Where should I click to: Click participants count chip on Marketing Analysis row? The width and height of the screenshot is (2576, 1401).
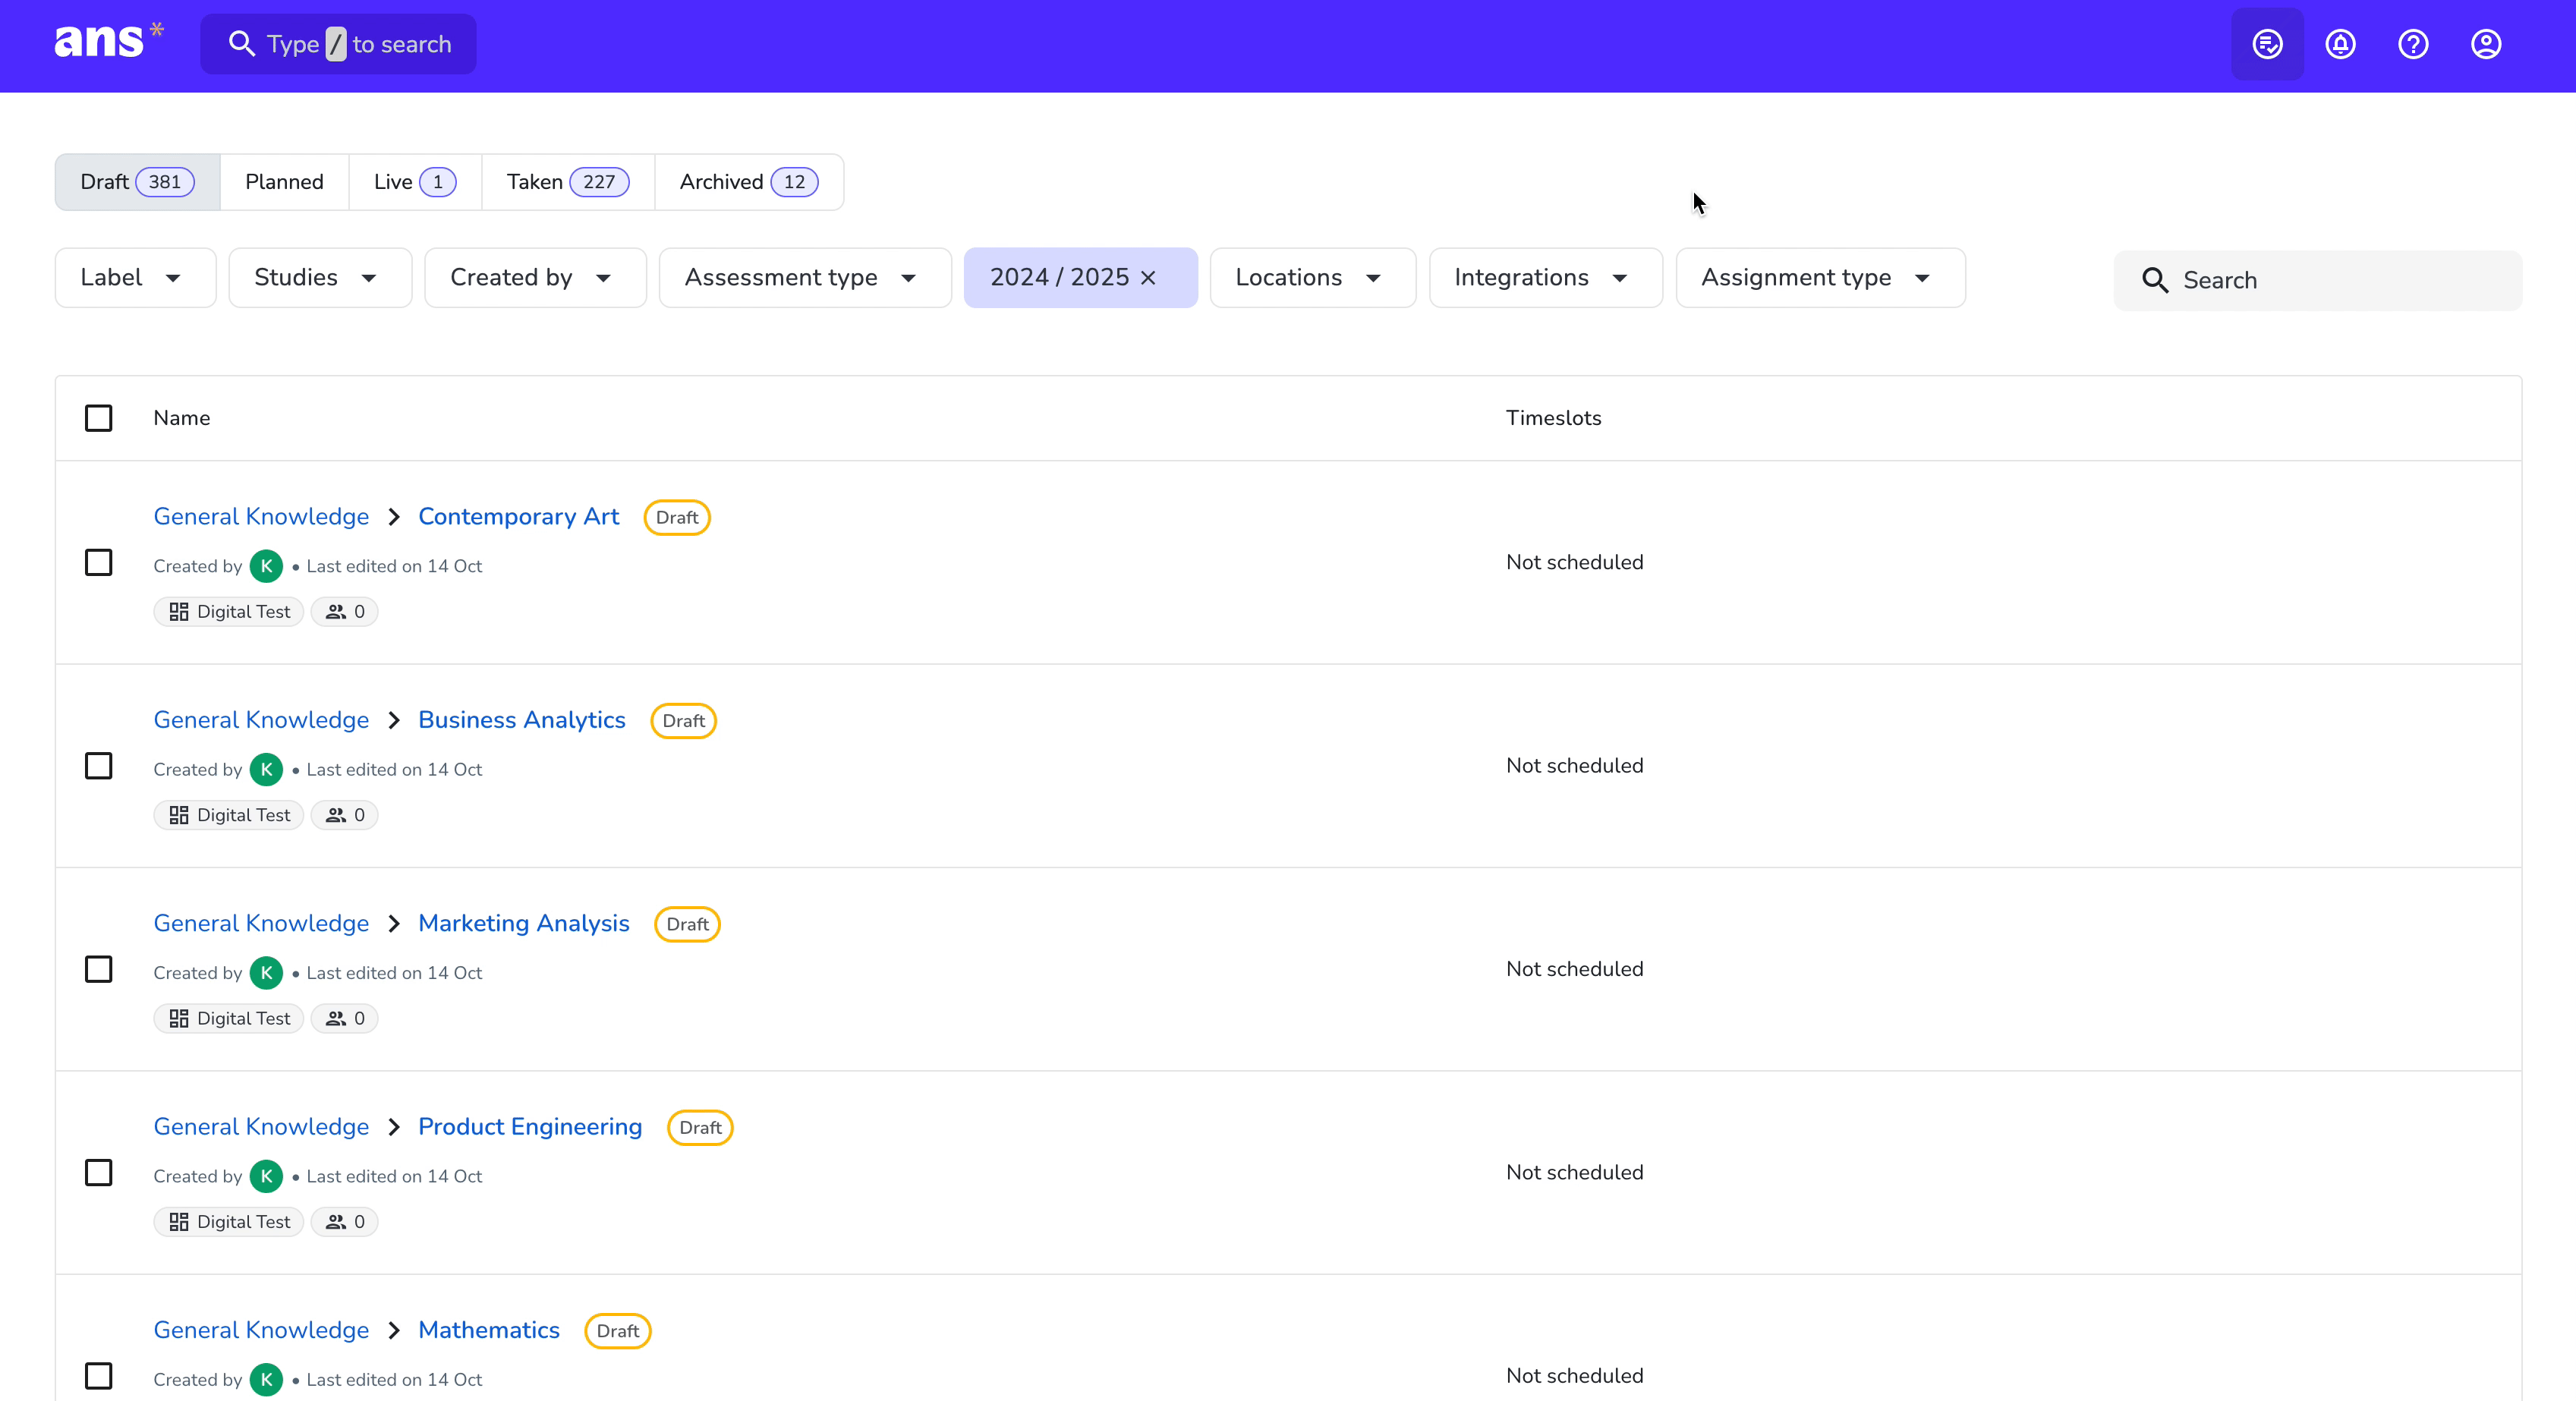[x=345, y=1018]
